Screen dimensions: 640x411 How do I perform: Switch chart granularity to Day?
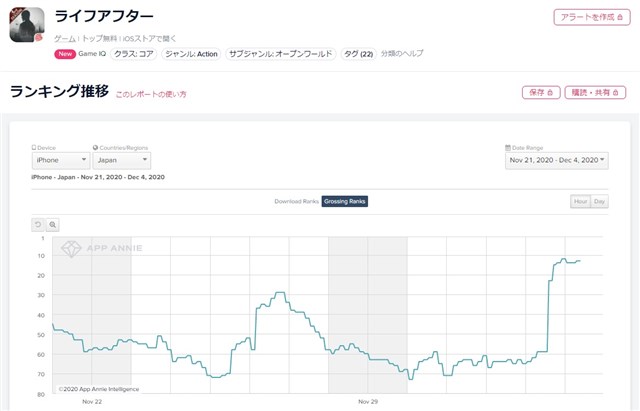(599, 201)
